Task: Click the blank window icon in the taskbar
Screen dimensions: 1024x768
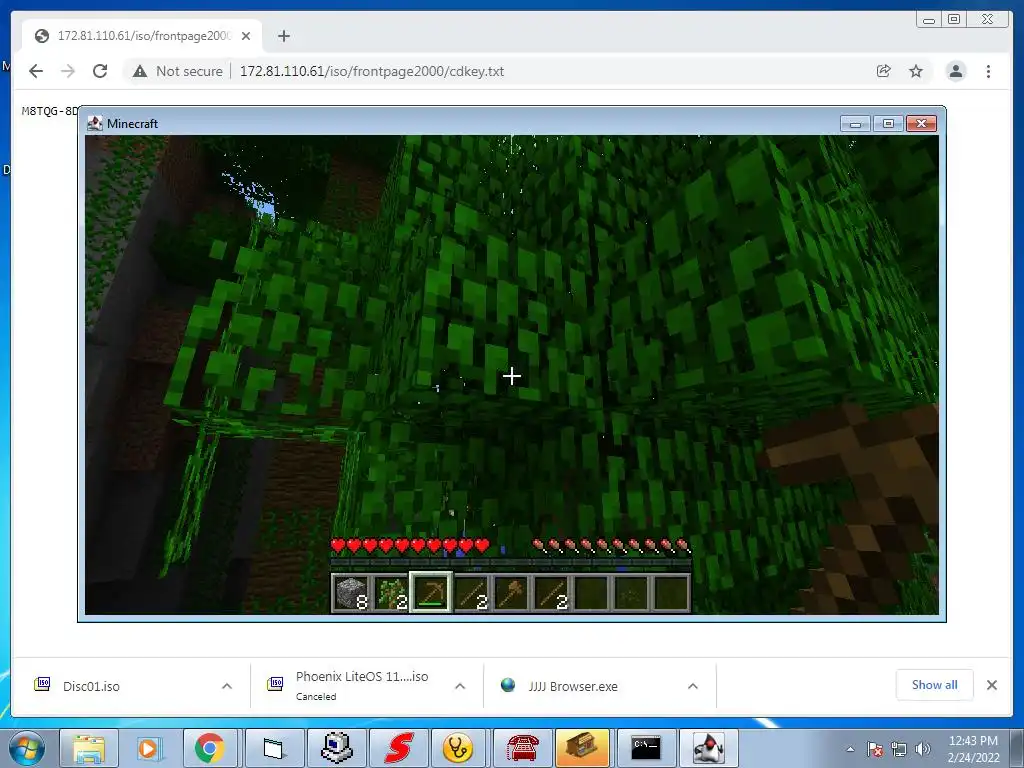Action: (274, 748)
